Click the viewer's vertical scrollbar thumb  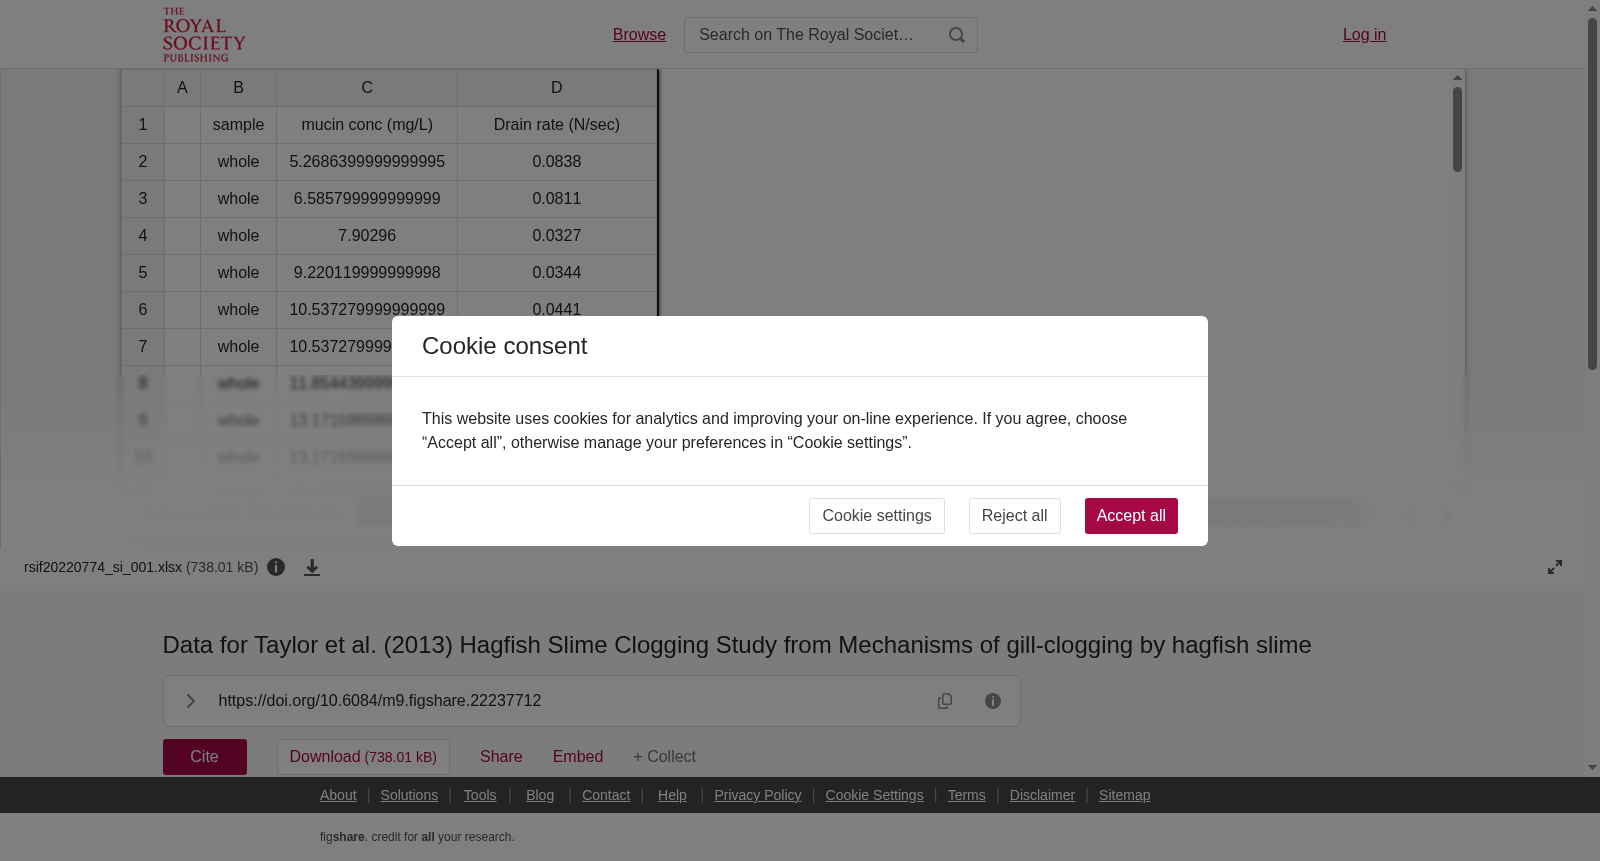click(x=1457, y=129)
